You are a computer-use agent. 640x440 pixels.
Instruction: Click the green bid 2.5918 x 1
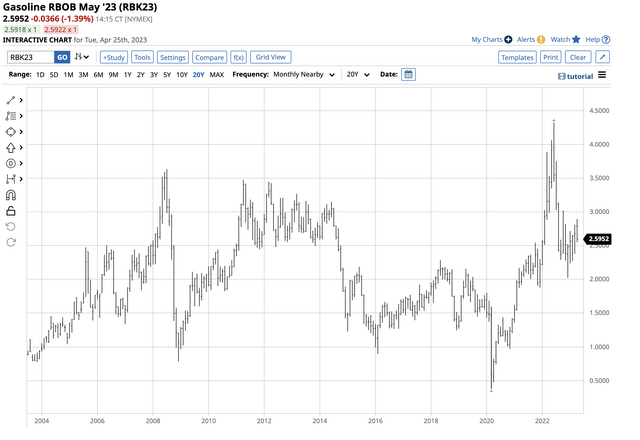20,29
